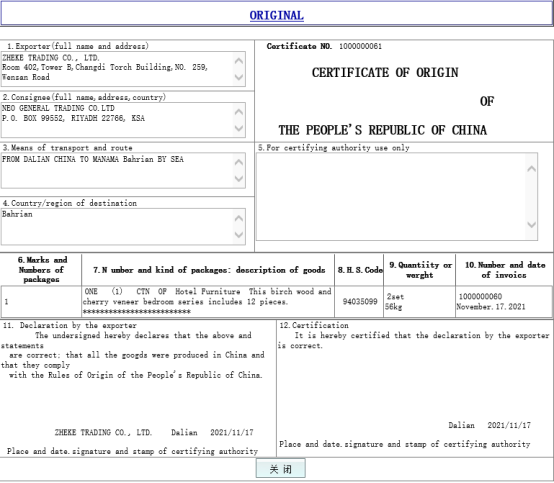Click exporter signature line ZHEKE TRADING Dalian 2021/11/17
Viewport: 554px width, 483px height.
(x=154, y=432)
